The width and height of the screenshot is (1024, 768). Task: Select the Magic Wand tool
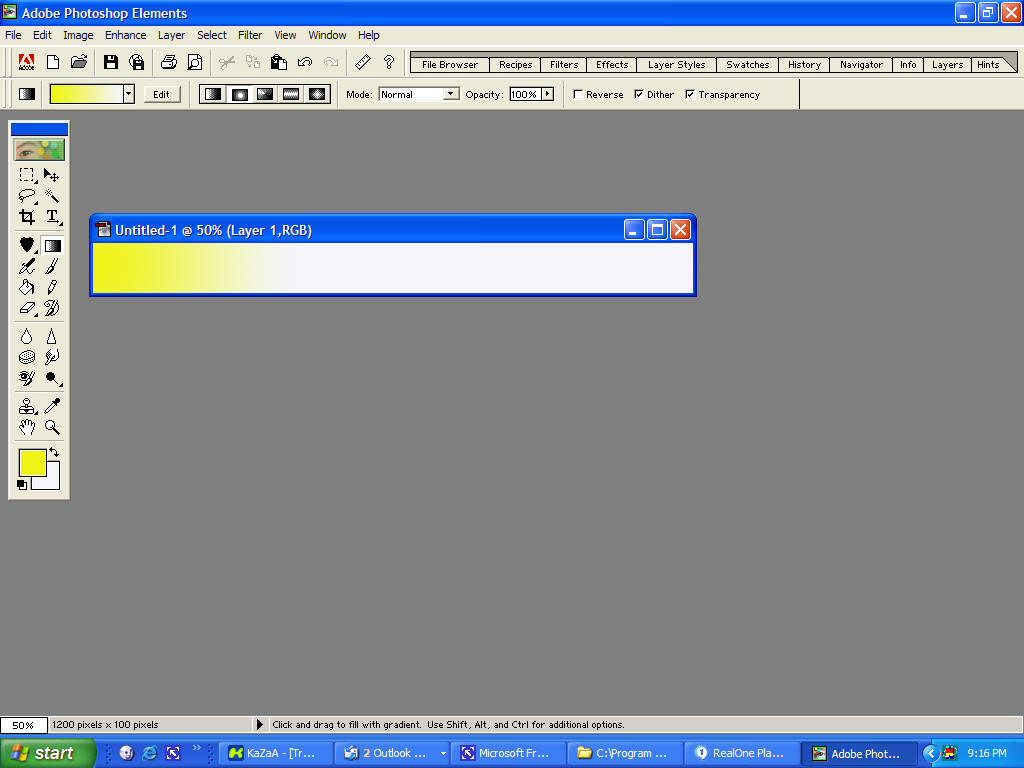(x=52, y=196)
